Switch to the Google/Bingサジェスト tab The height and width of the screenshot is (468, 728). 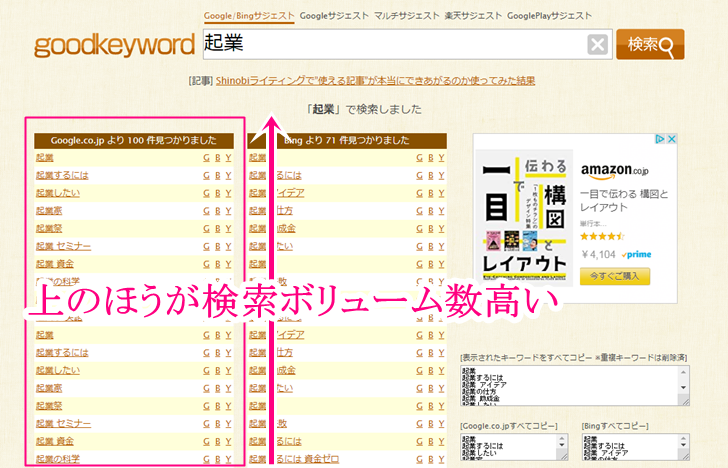[x=249, y=16]
